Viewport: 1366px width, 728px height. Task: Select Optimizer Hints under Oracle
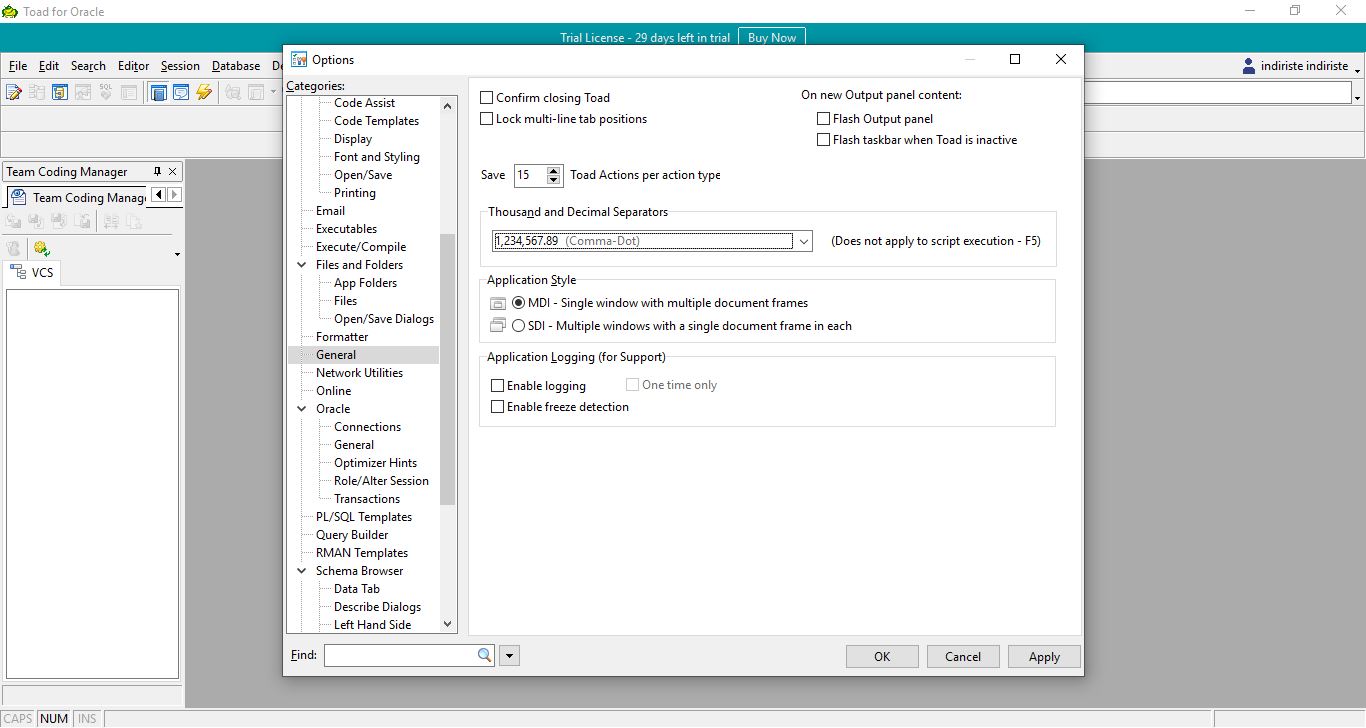coord(375,463)
